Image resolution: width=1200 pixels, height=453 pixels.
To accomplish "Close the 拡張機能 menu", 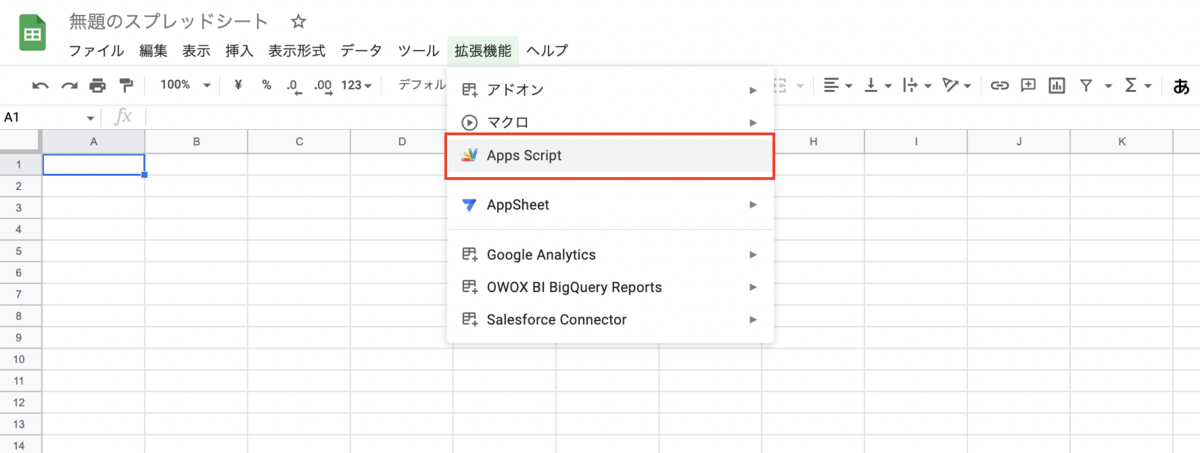I will (483, 50).
